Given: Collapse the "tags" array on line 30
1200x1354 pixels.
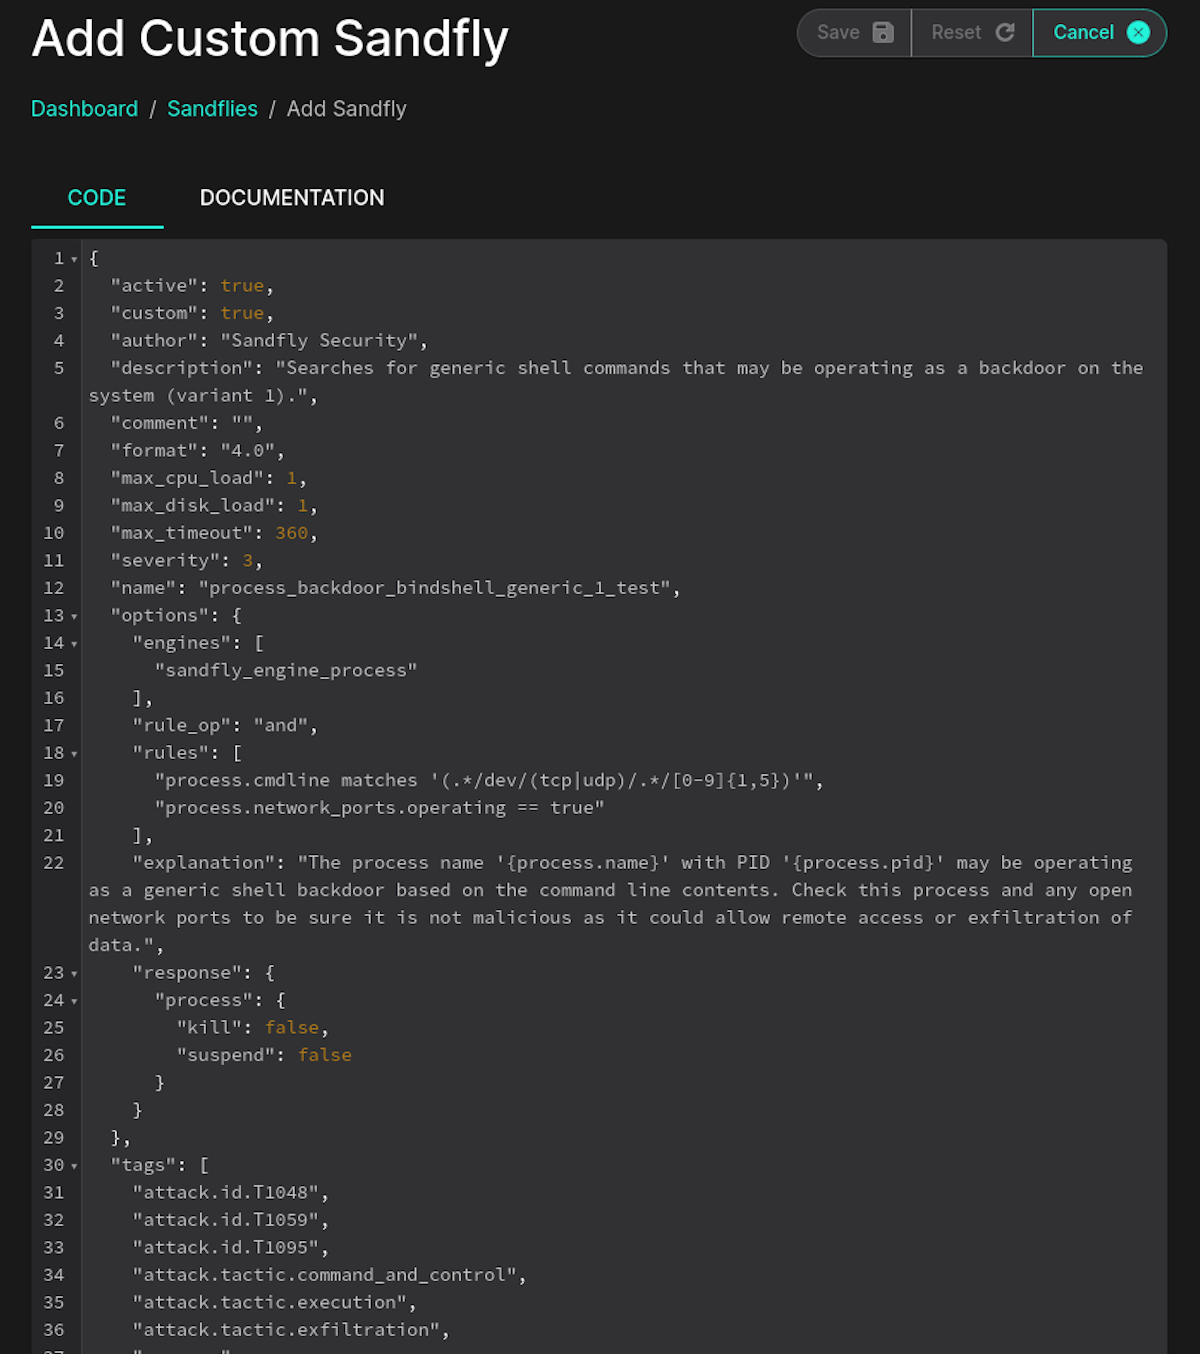Looking at the screenshot, I should pyautogui.click(x=74, y=1165).
